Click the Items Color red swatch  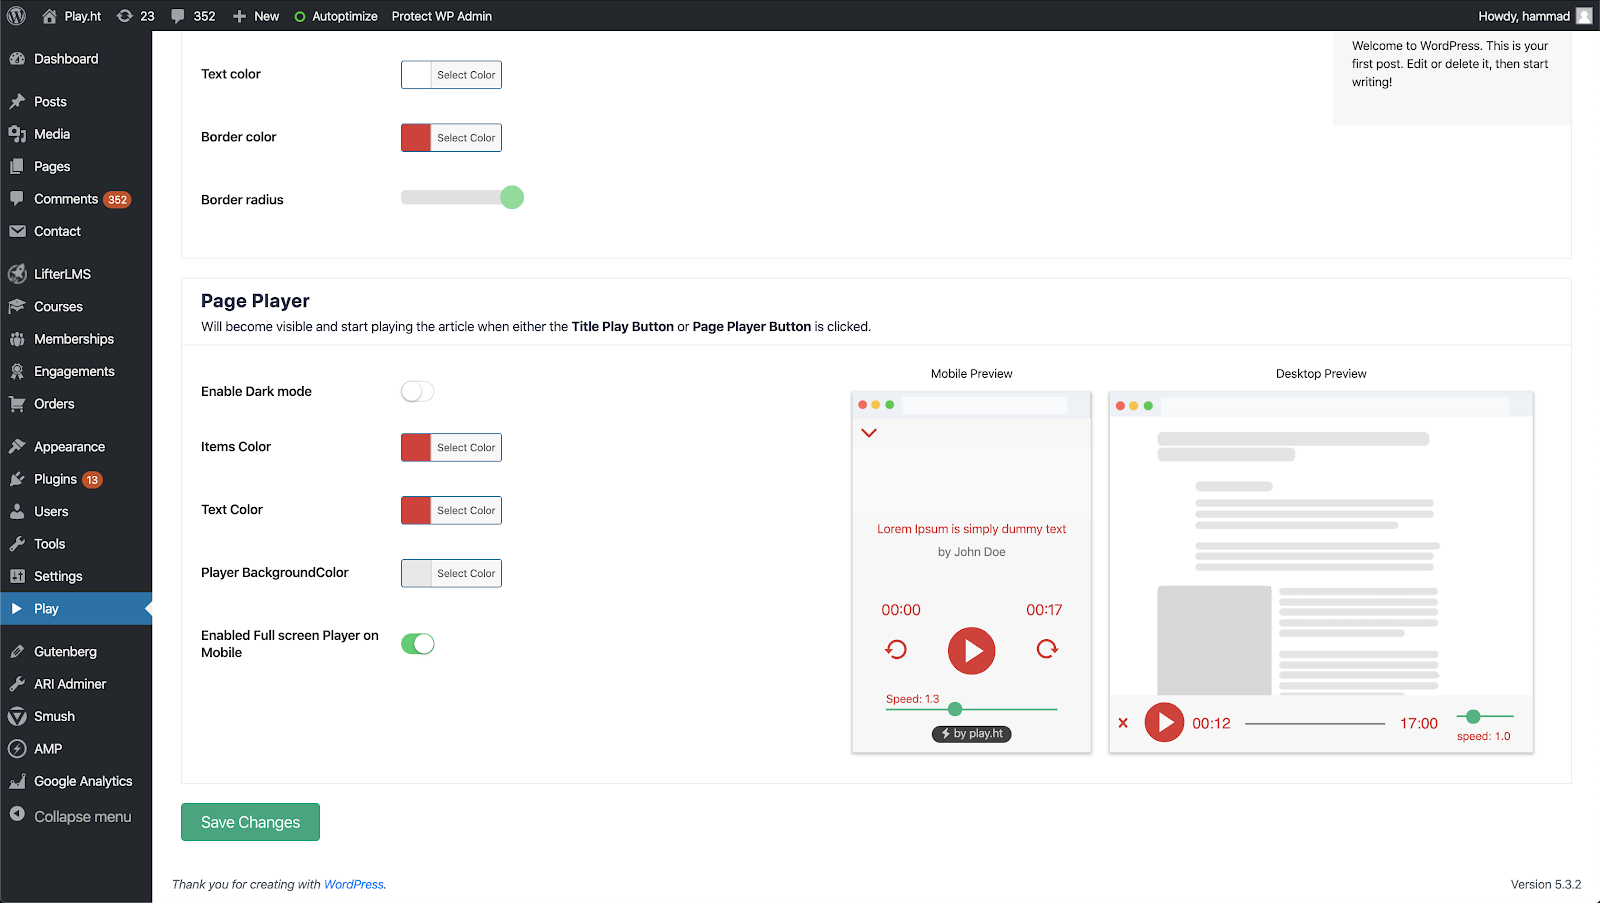(416, 447)
